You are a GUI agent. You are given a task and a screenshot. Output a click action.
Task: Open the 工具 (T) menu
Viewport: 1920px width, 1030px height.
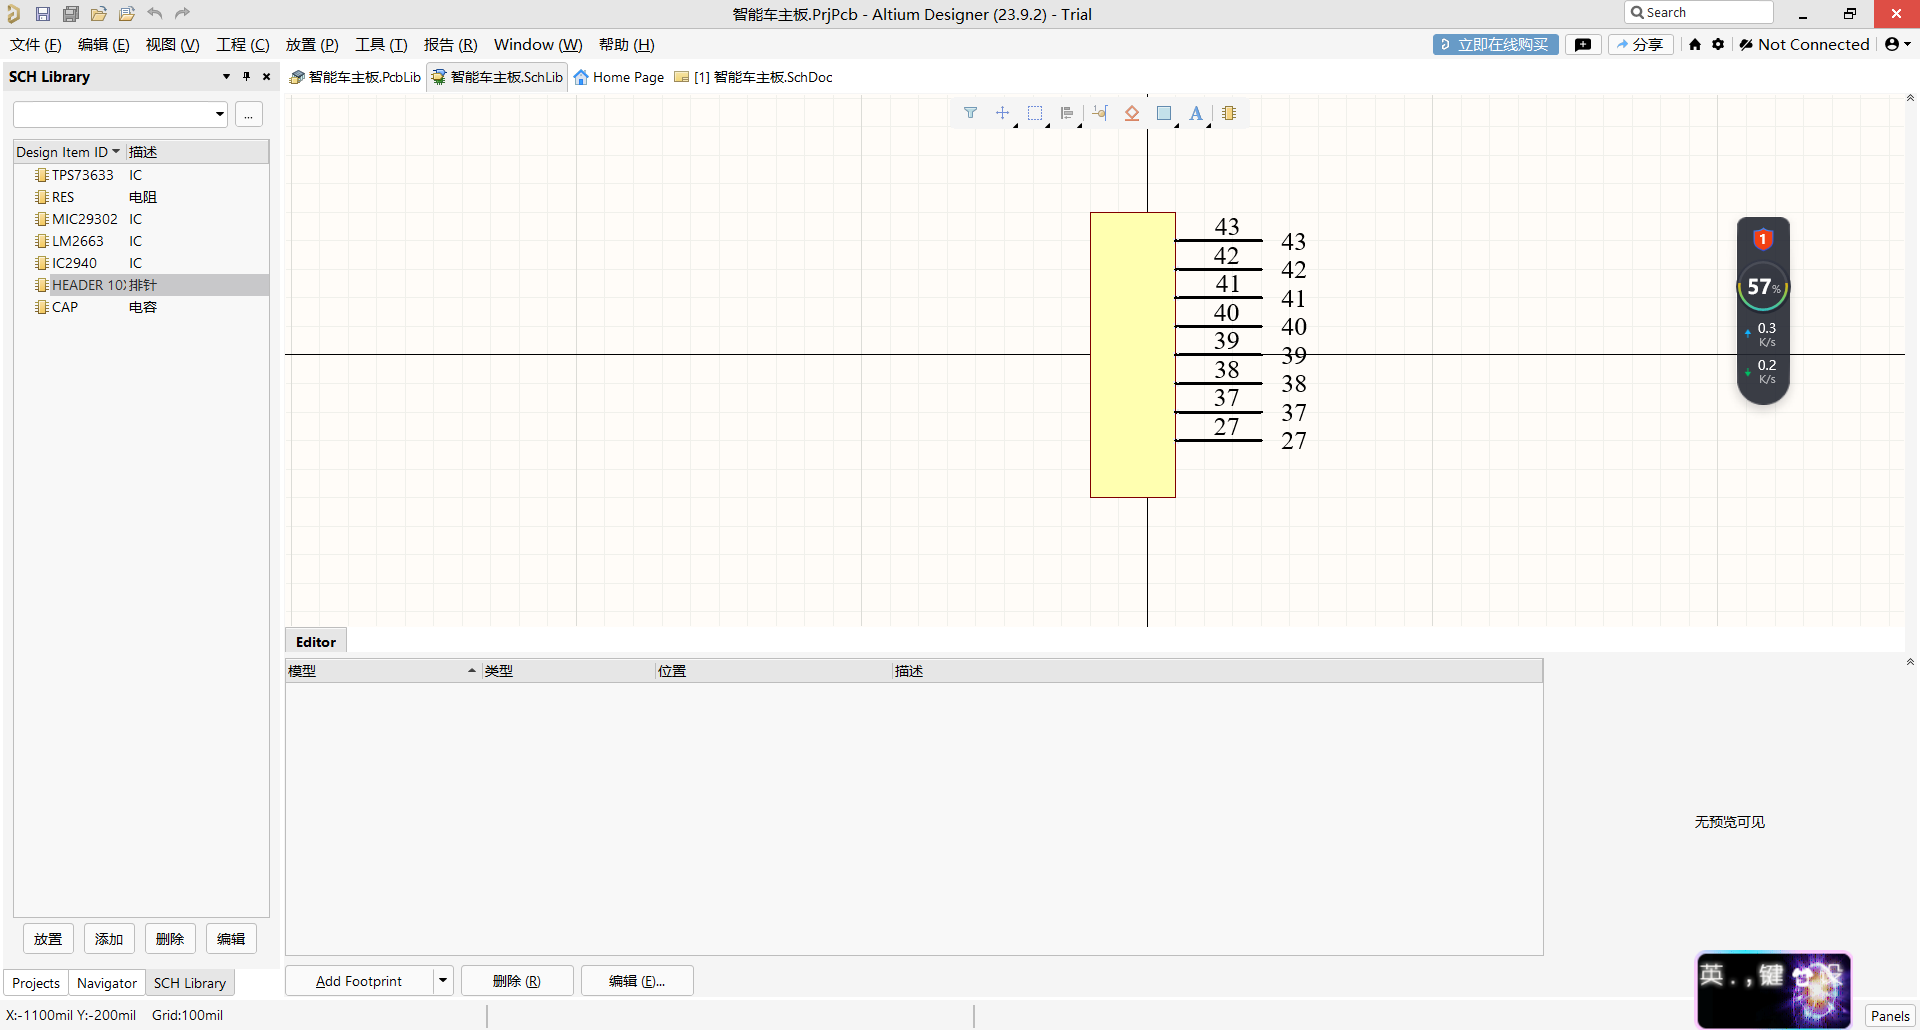click(381, 45)
